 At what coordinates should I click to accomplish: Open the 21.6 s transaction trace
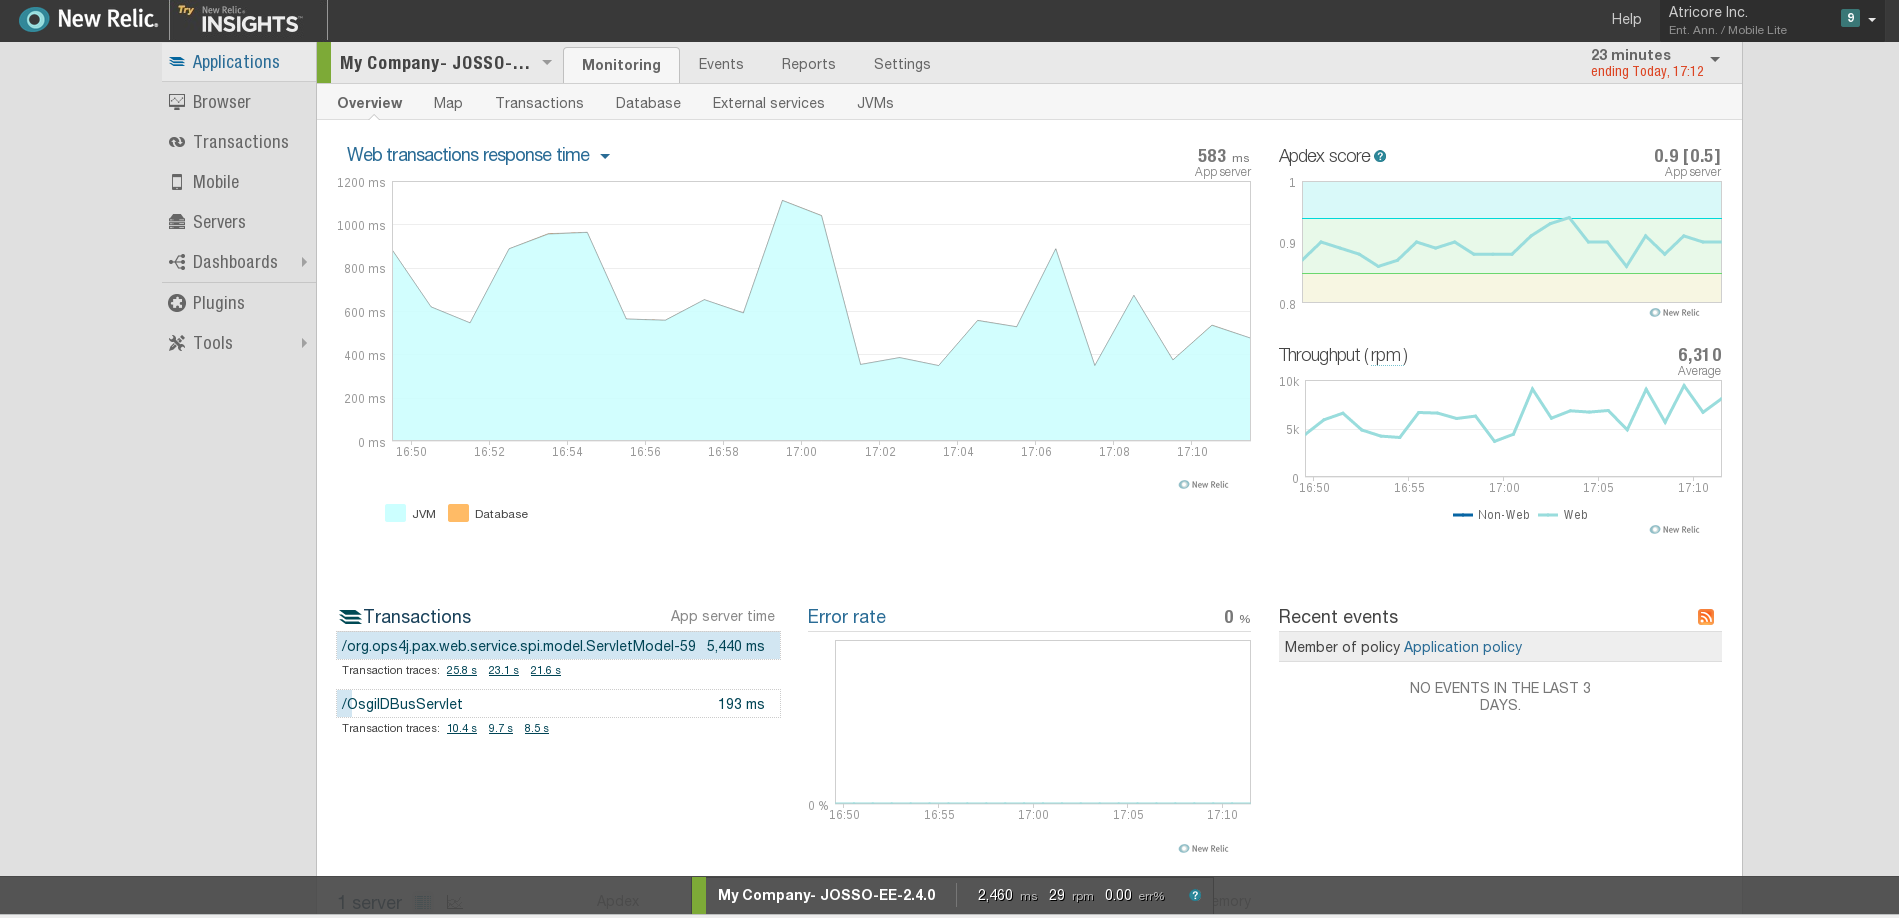point(545,670)
